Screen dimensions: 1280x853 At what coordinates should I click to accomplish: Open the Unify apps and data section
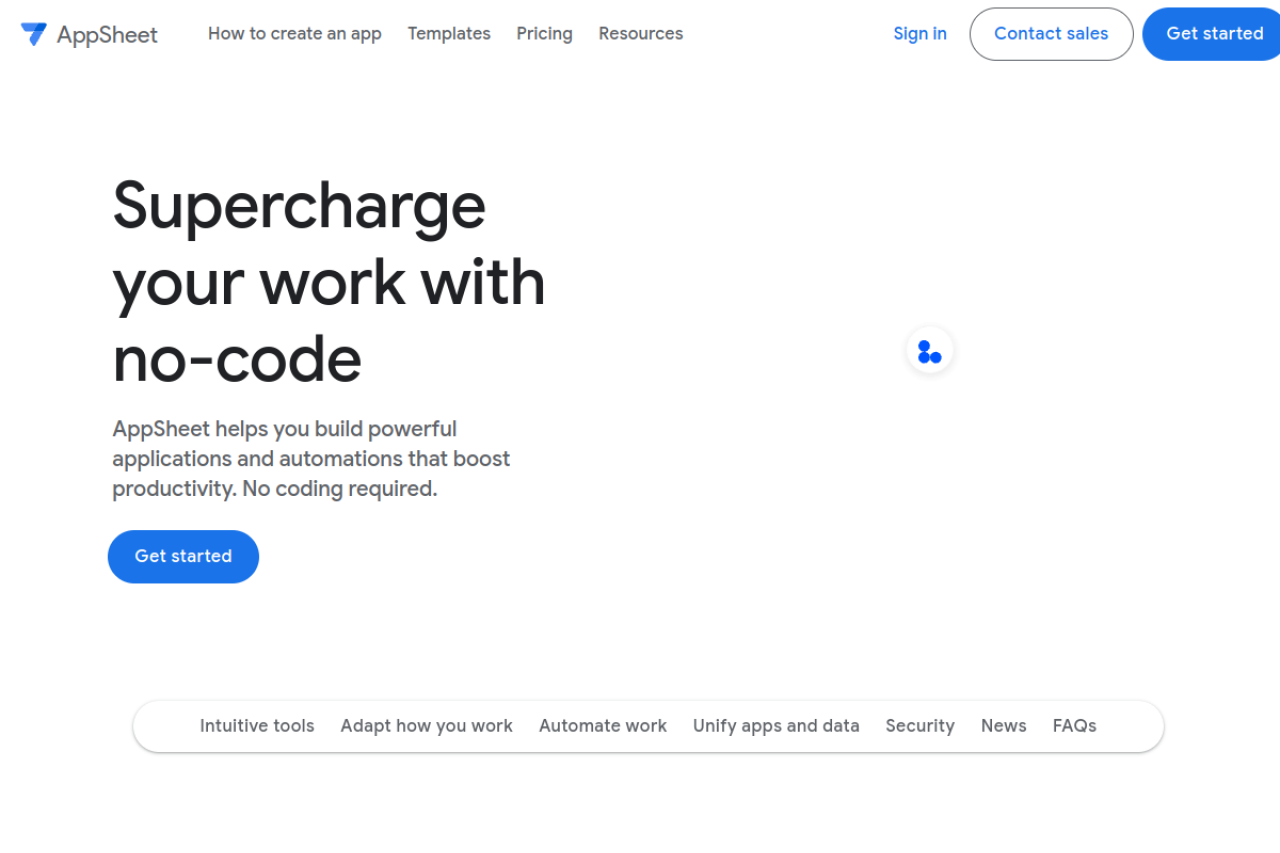pyautogui.click(x=776, y=726)
